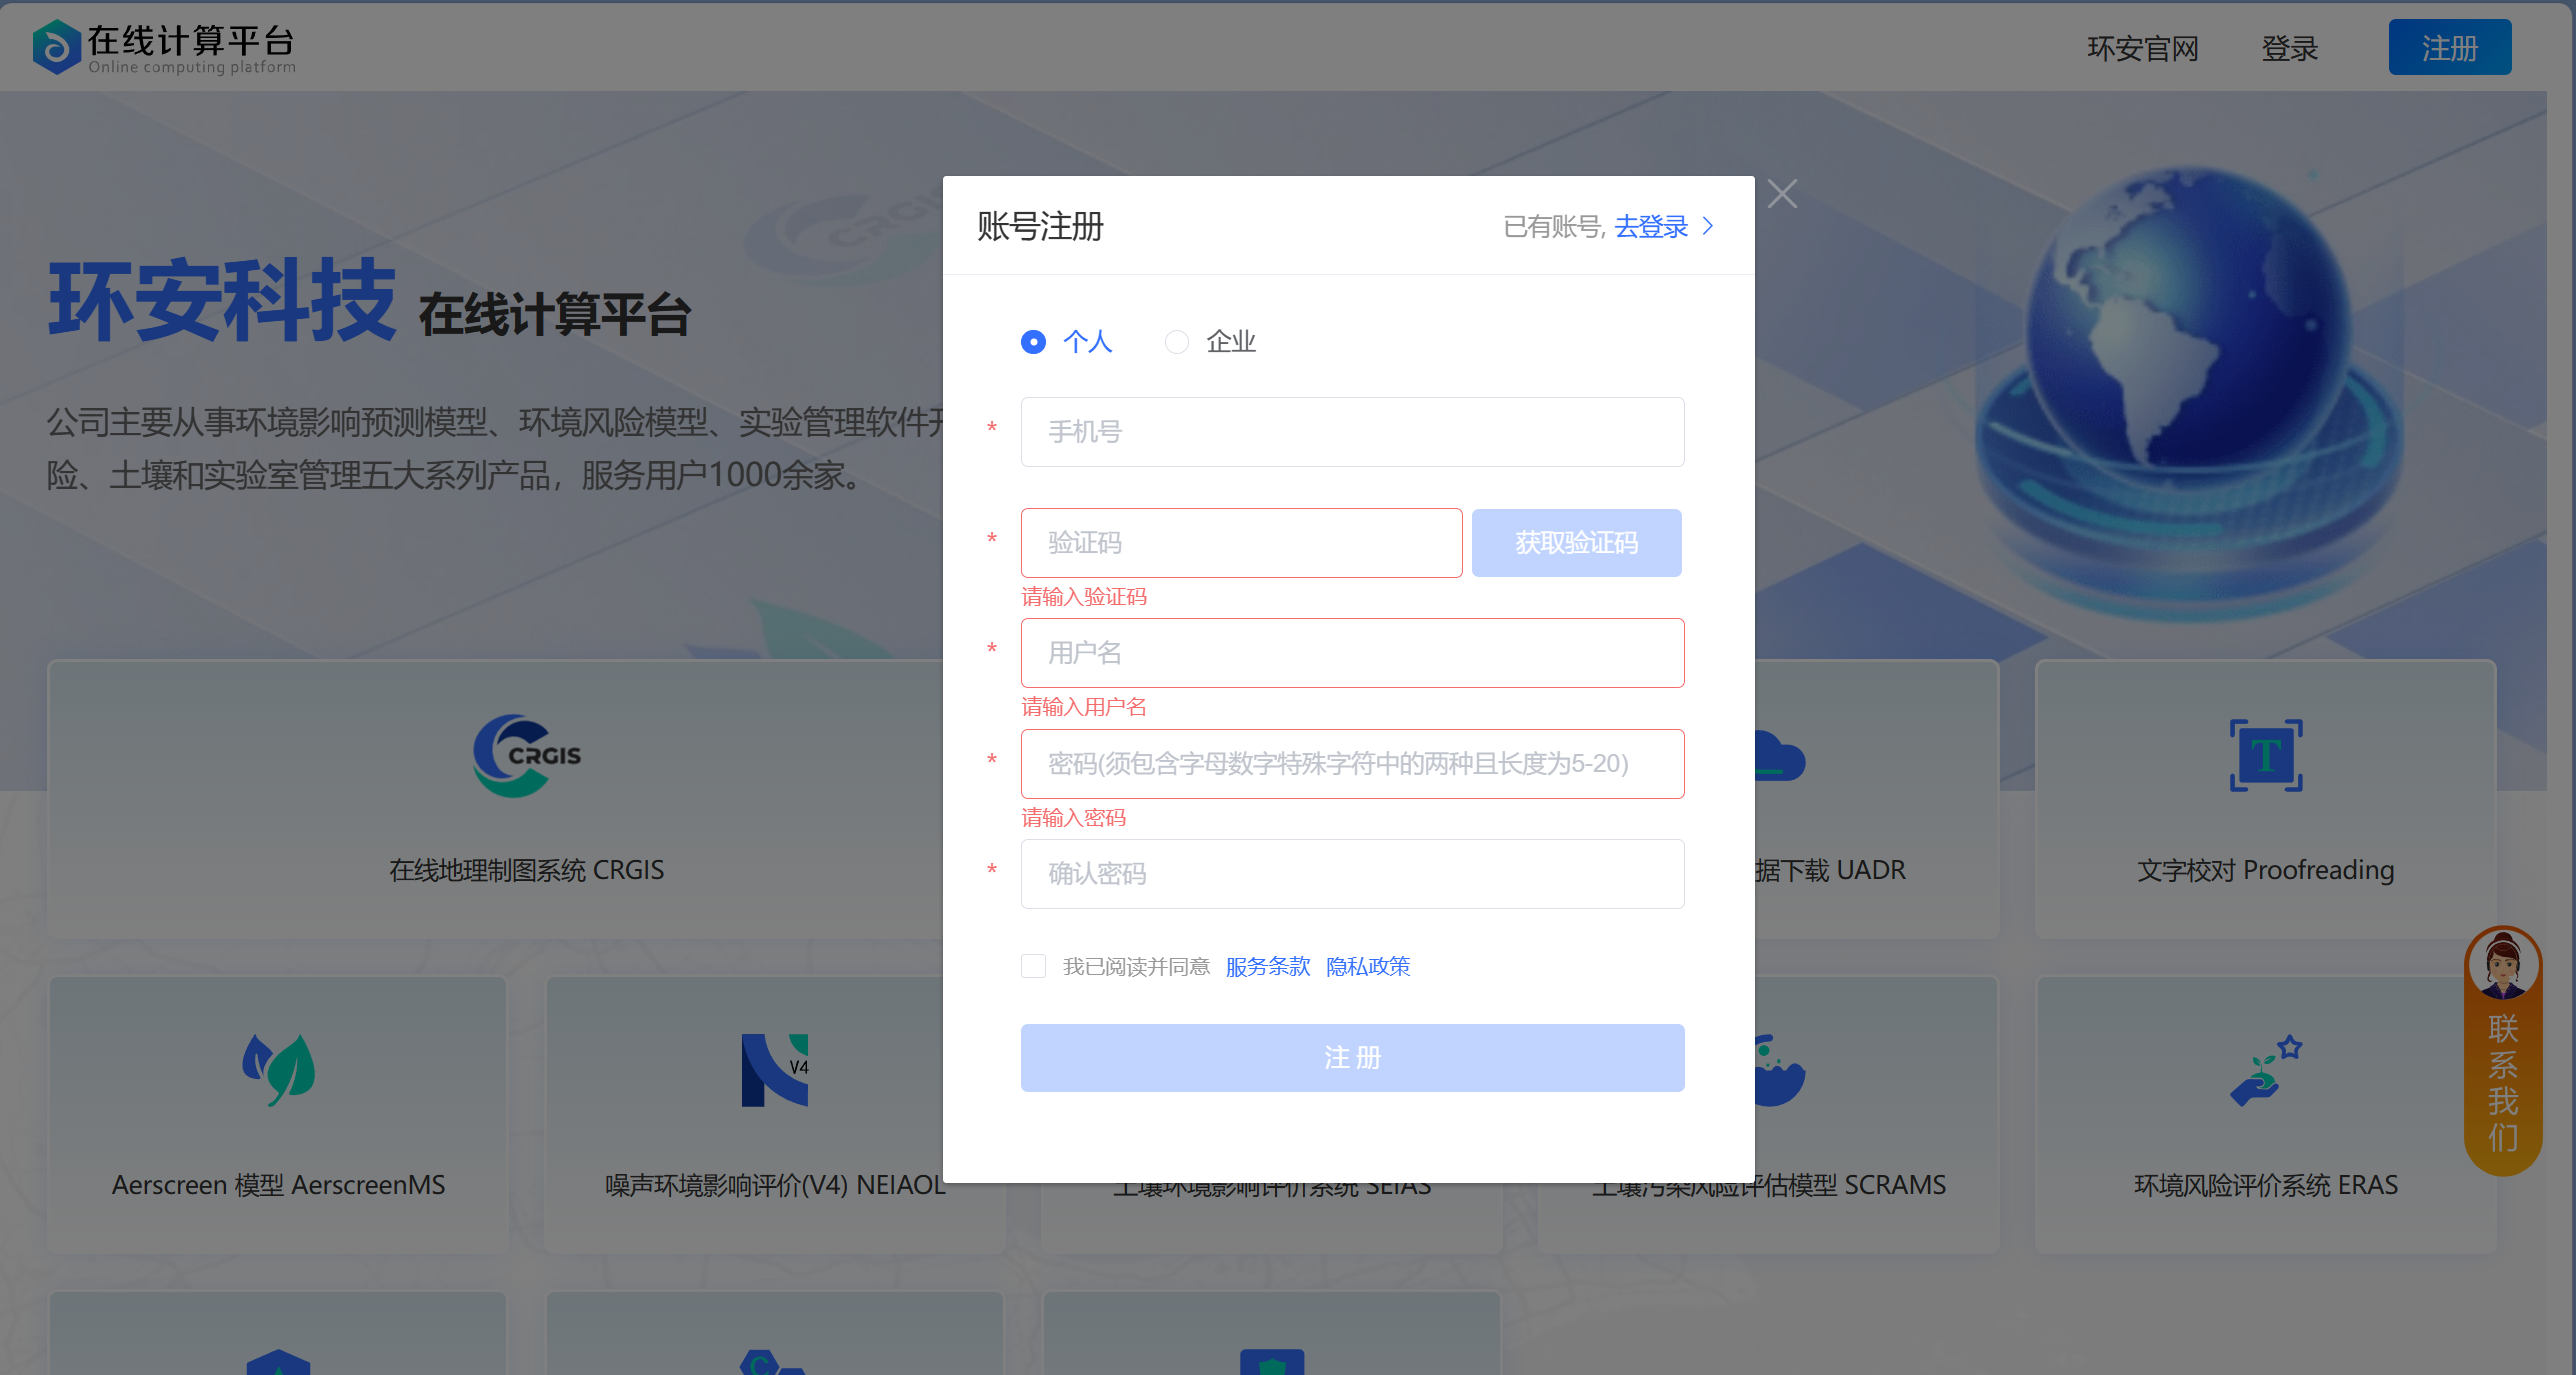Viewport: 2576px width, 1375px height.
Task: Focus the 手机号 input field
Action: (x=1352, y=432)
